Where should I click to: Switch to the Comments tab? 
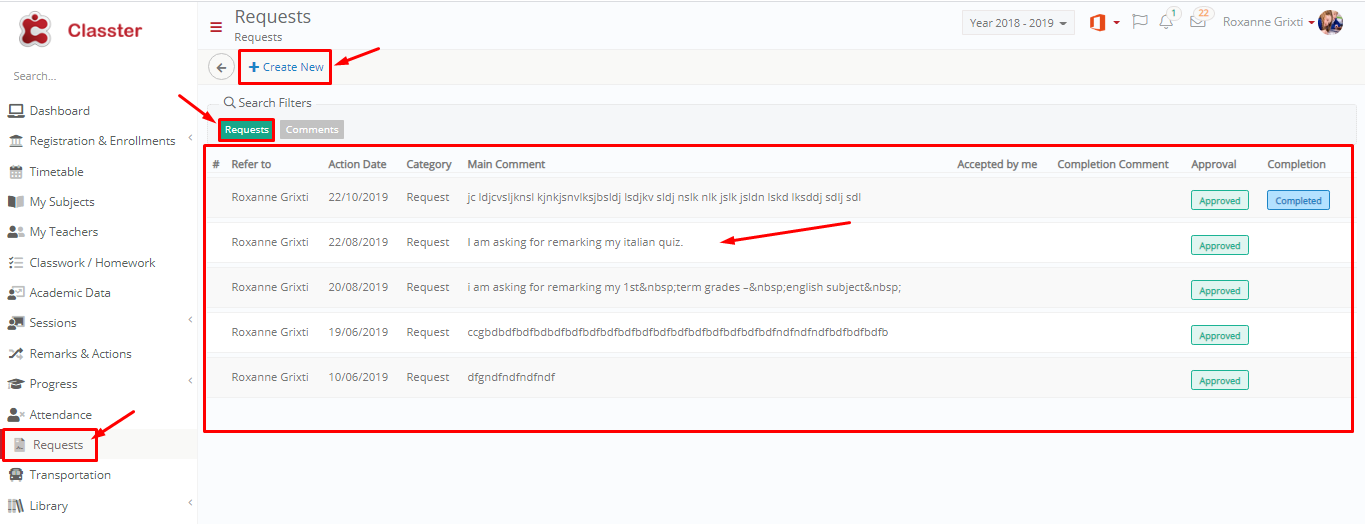pos(312,130)
